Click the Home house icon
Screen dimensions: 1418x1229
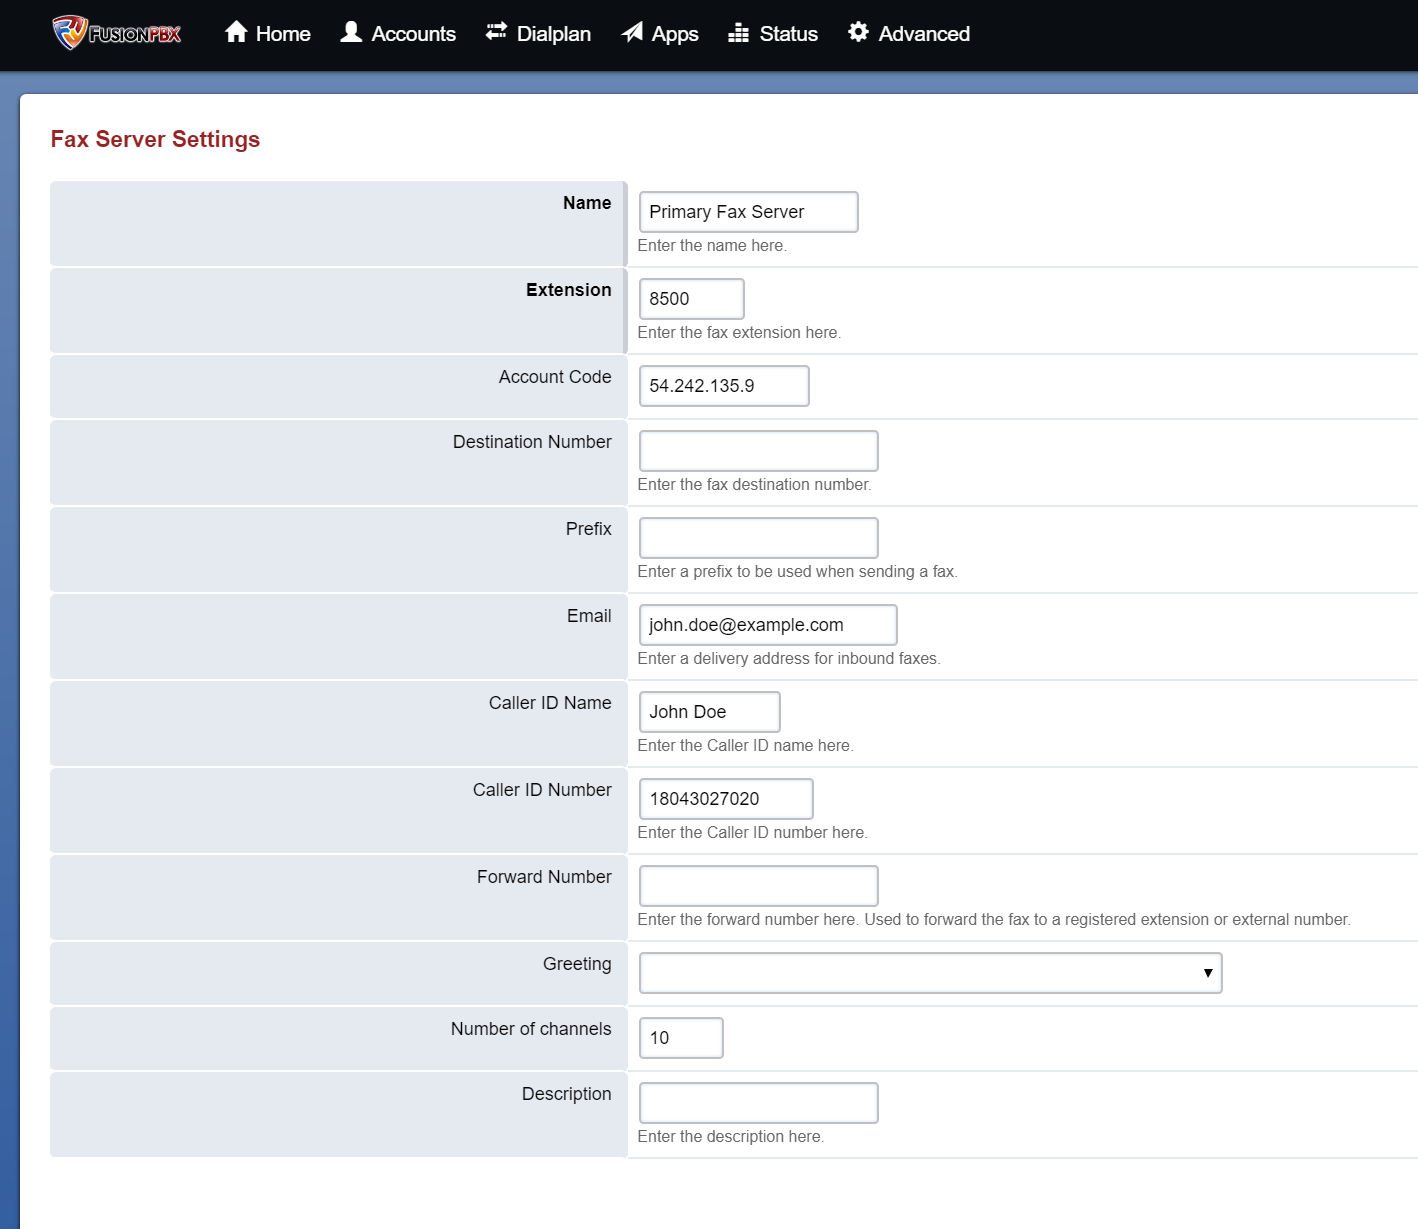click(x=236, y=32)
